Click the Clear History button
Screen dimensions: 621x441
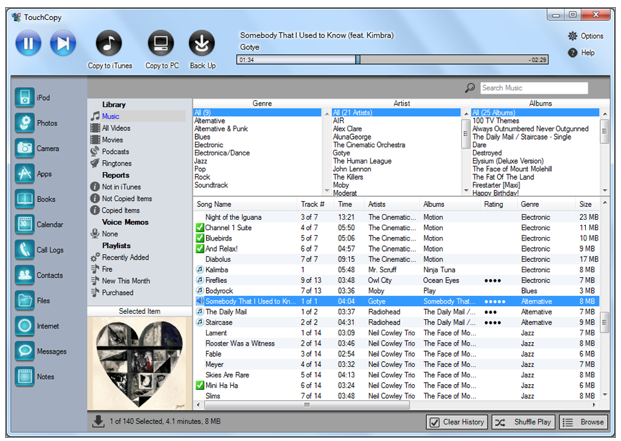(457, 422)
